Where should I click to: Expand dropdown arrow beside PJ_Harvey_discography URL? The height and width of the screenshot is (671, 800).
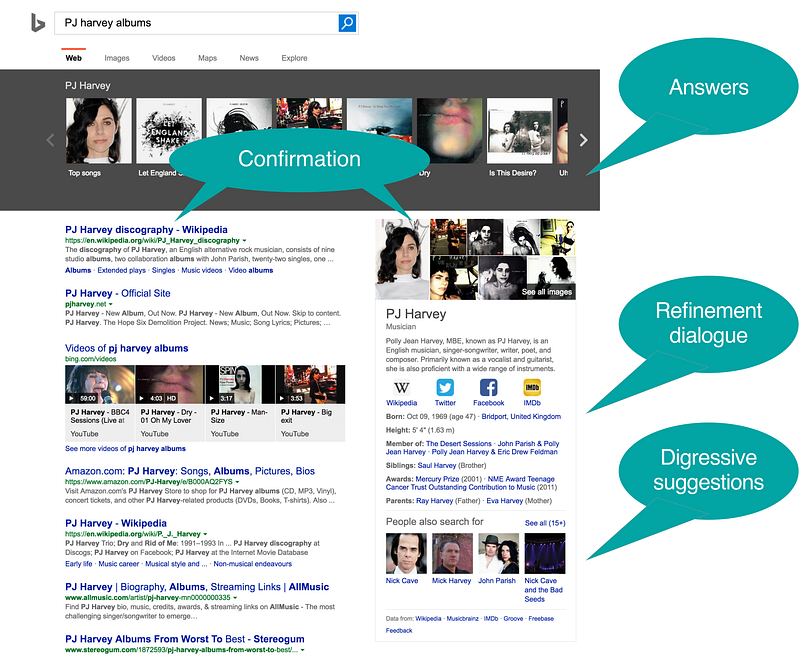coord(244,240)
